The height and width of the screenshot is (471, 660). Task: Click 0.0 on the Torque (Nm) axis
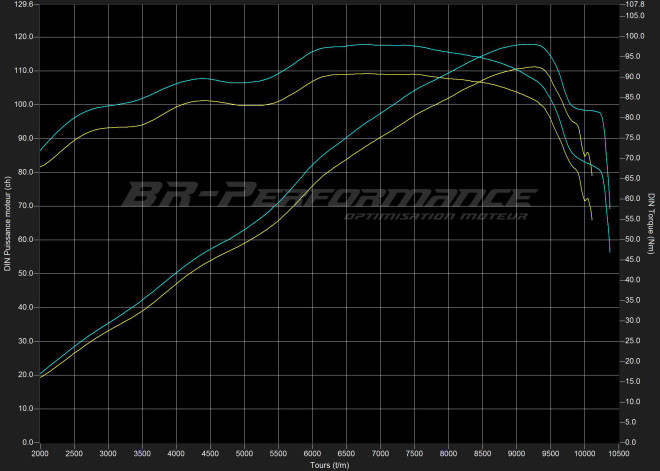632,442
